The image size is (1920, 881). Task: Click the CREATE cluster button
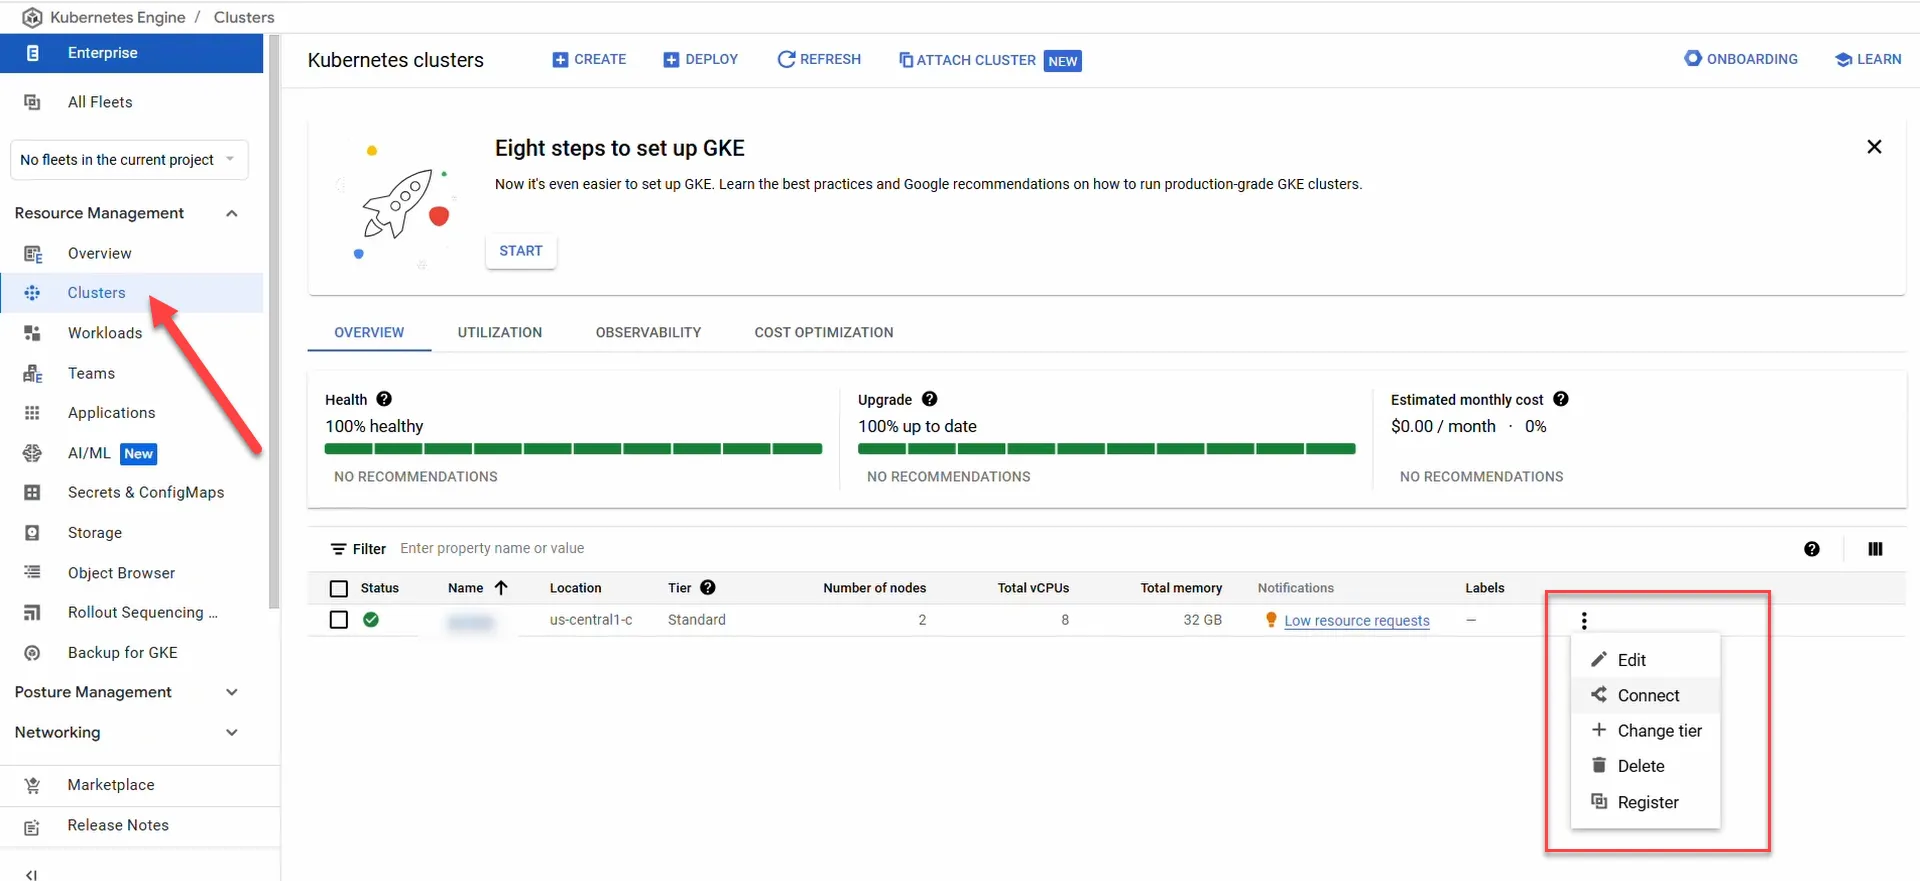589,59
